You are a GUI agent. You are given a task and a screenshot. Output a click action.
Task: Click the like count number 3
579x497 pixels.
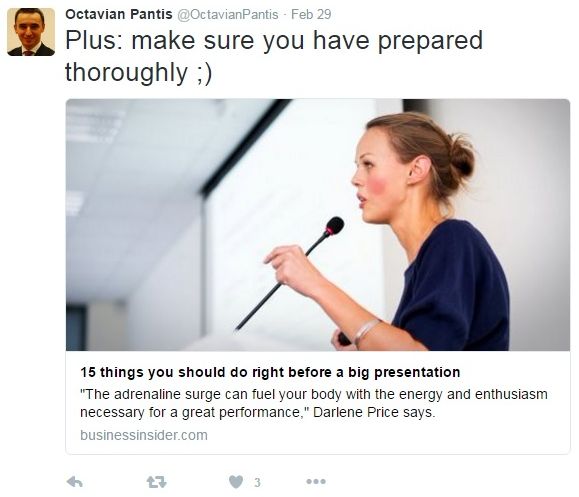coord(257,482)
